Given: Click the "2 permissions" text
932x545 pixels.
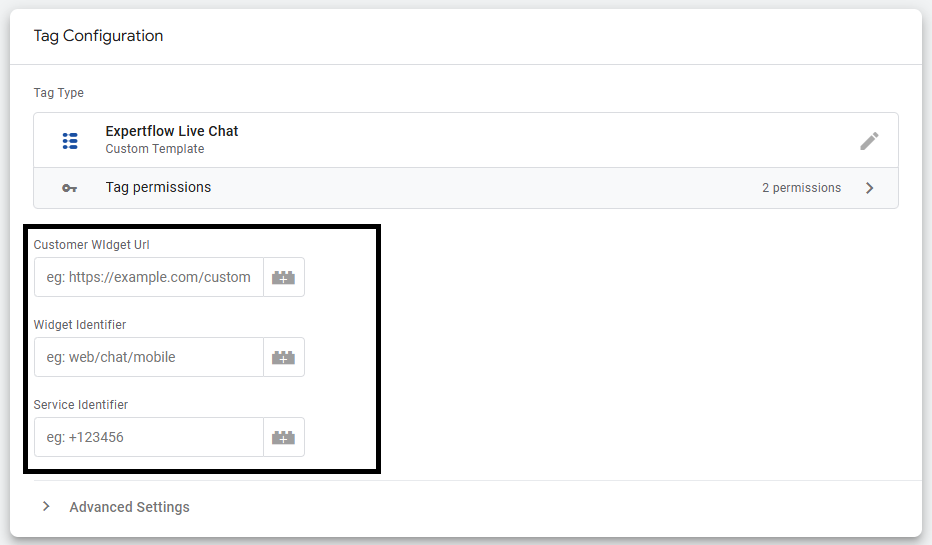Looking at the screenshot, I should (801, 188).
